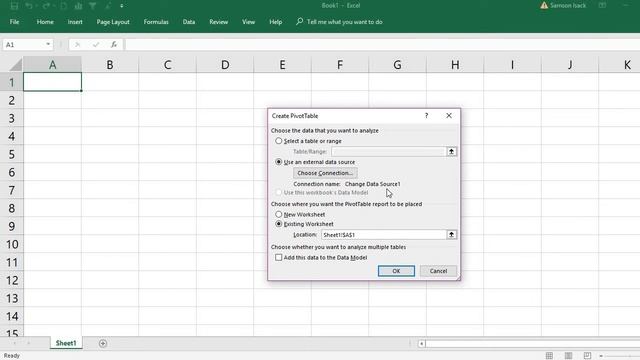Select the New Worksheet radio button
Viewport: 640px width, 360px height.
[x=279, y=214]
